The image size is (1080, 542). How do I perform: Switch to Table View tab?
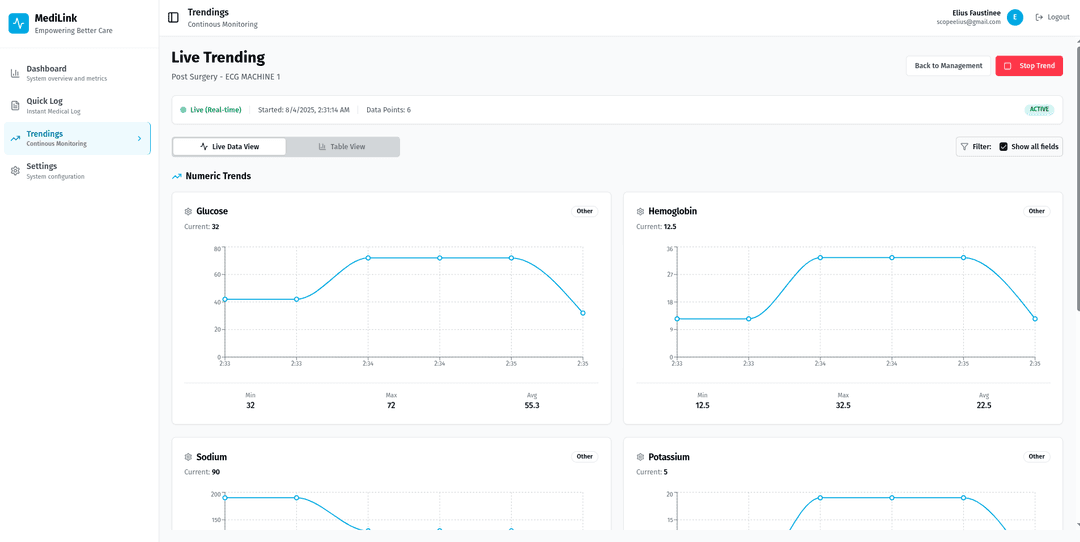[342, 147]
